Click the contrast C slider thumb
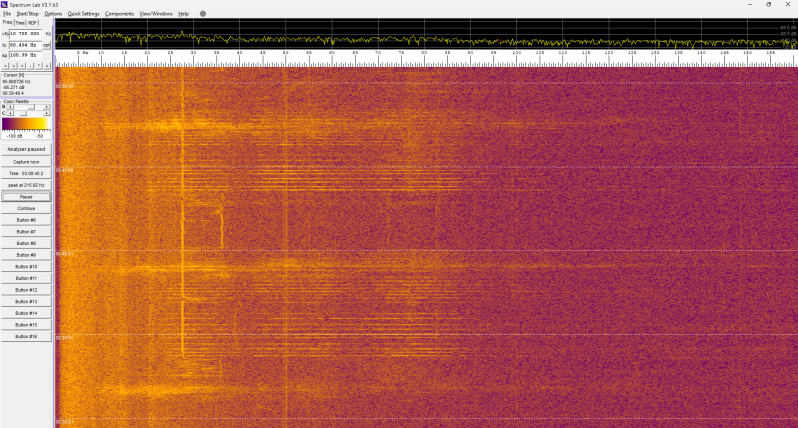798x428 pixels. (23, 113)
